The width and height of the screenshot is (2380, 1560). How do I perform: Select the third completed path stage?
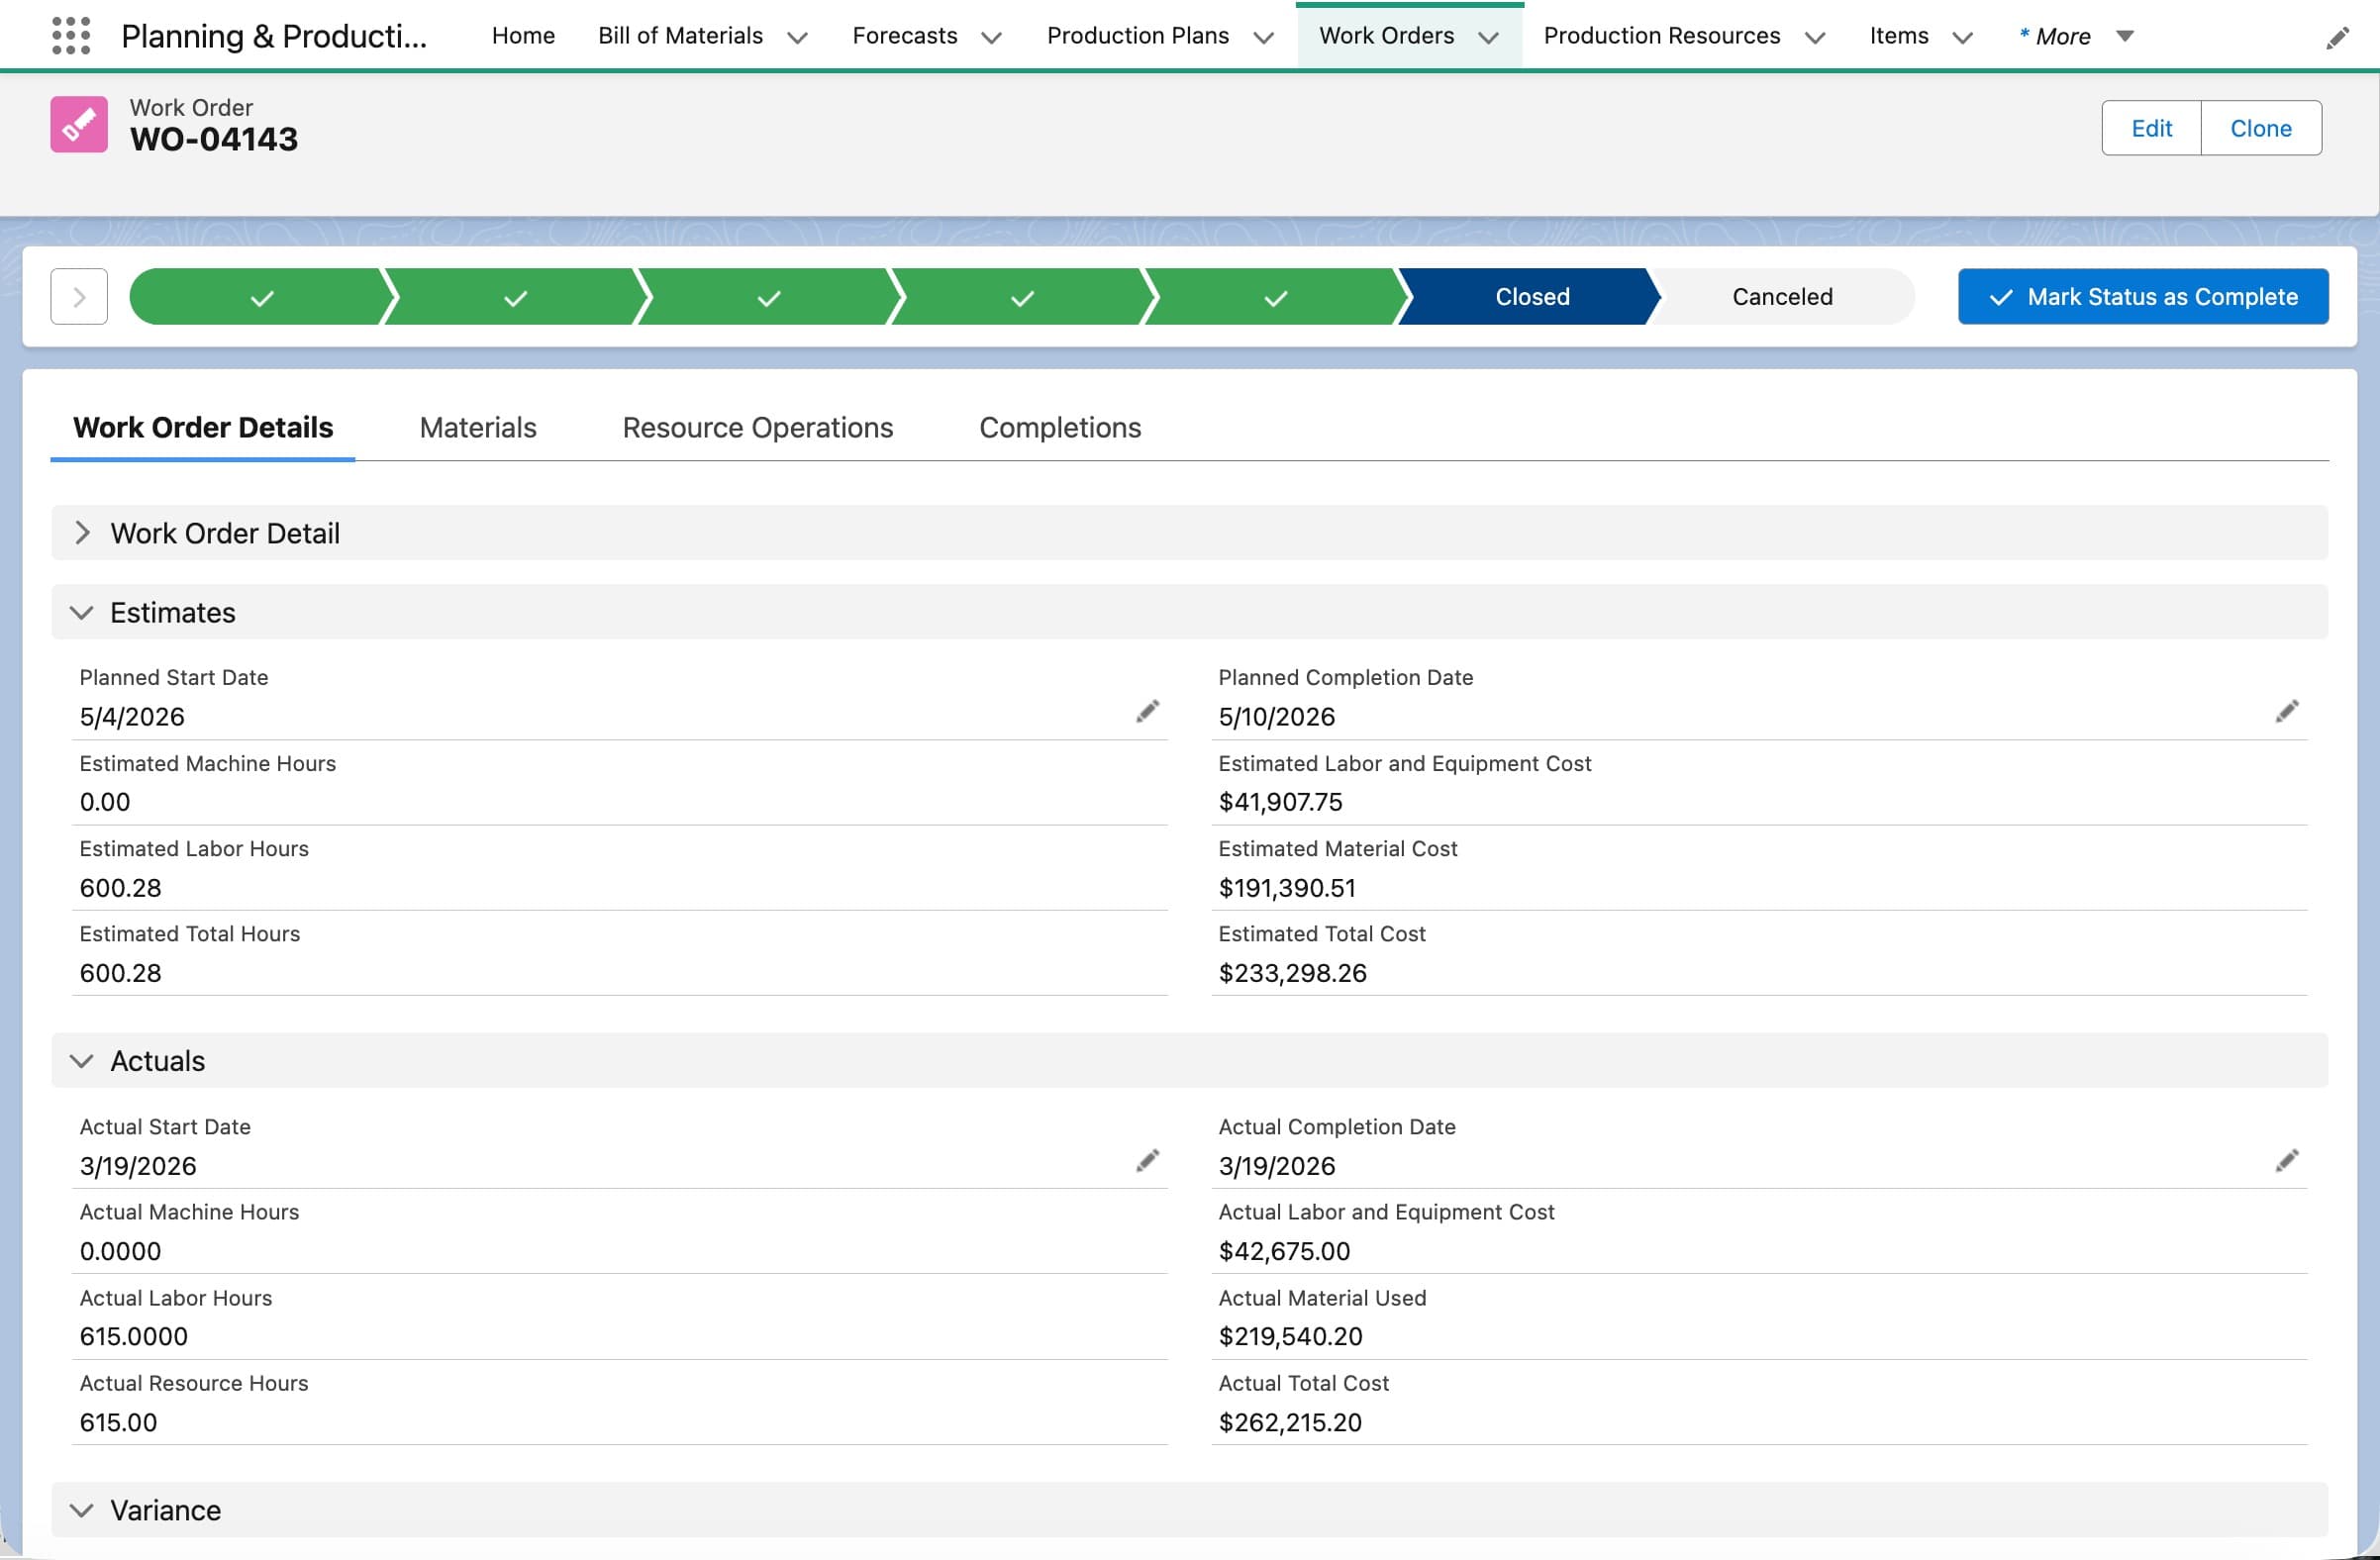click(x=768, y=297)
